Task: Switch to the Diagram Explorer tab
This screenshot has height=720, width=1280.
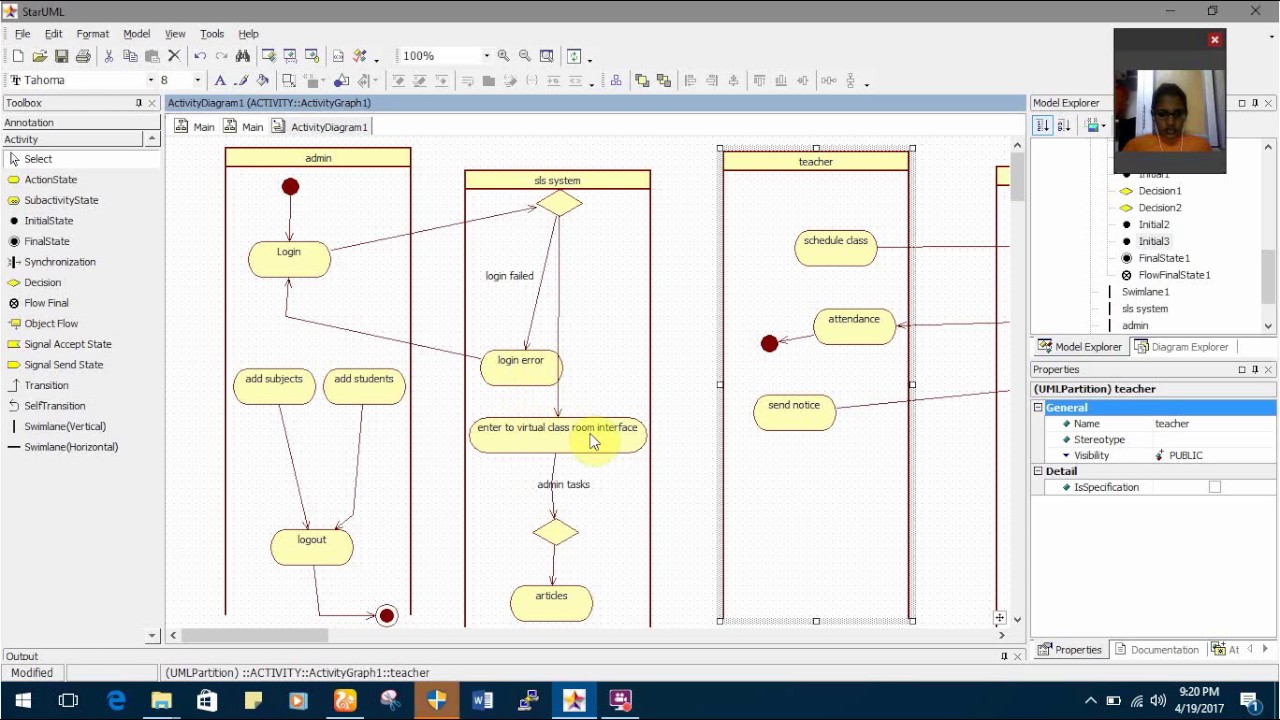Action: (1181, 347)
